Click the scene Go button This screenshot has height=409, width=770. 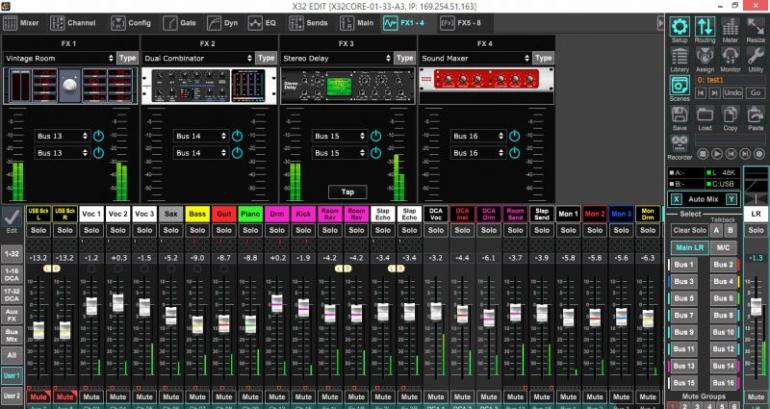(x=755, y=92)
